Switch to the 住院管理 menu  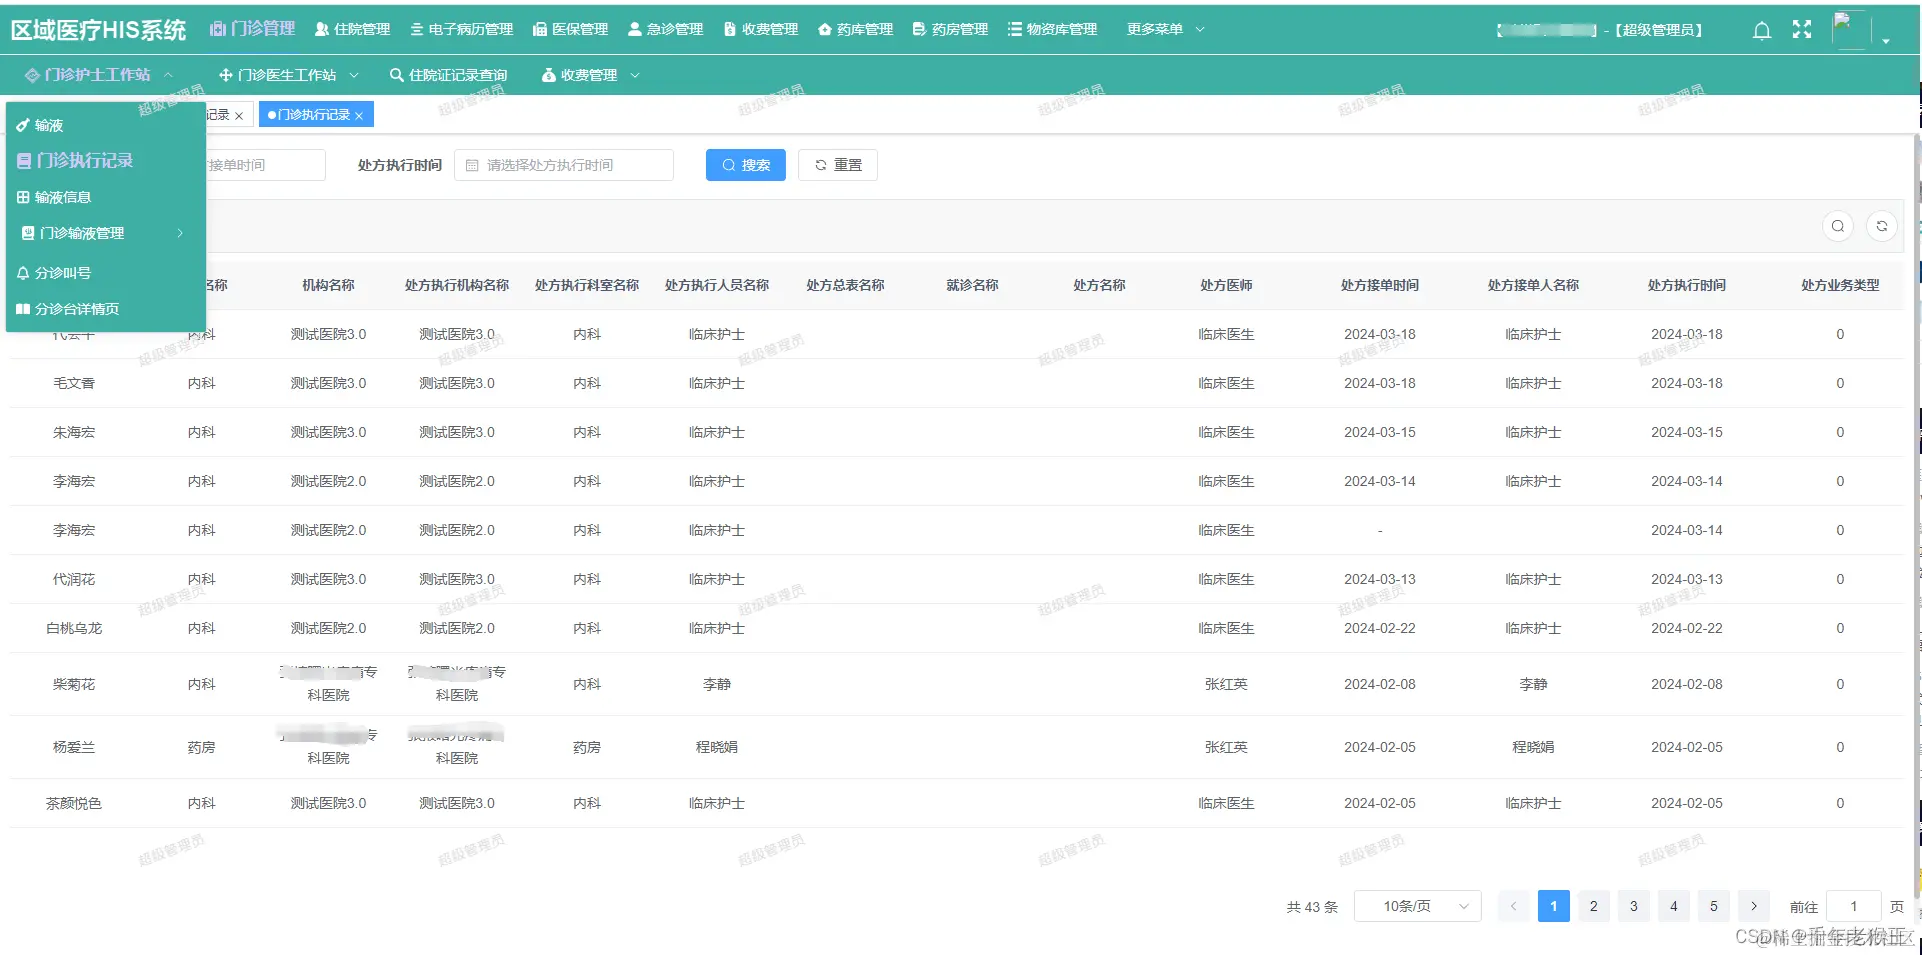coord(351,29)
